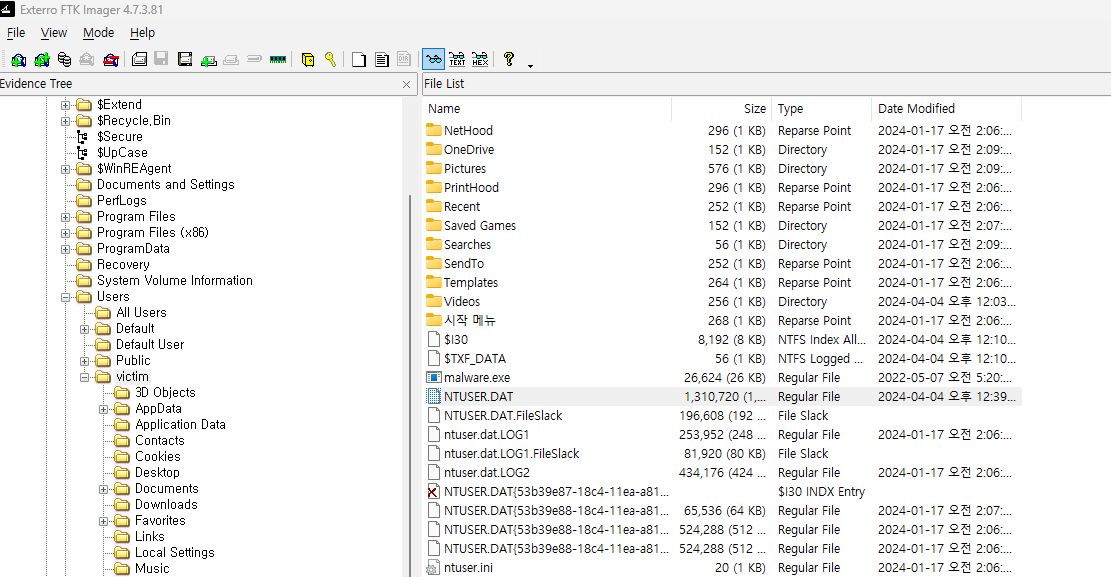Click Add All Attached Devices icon

click(x=42, y=60)
